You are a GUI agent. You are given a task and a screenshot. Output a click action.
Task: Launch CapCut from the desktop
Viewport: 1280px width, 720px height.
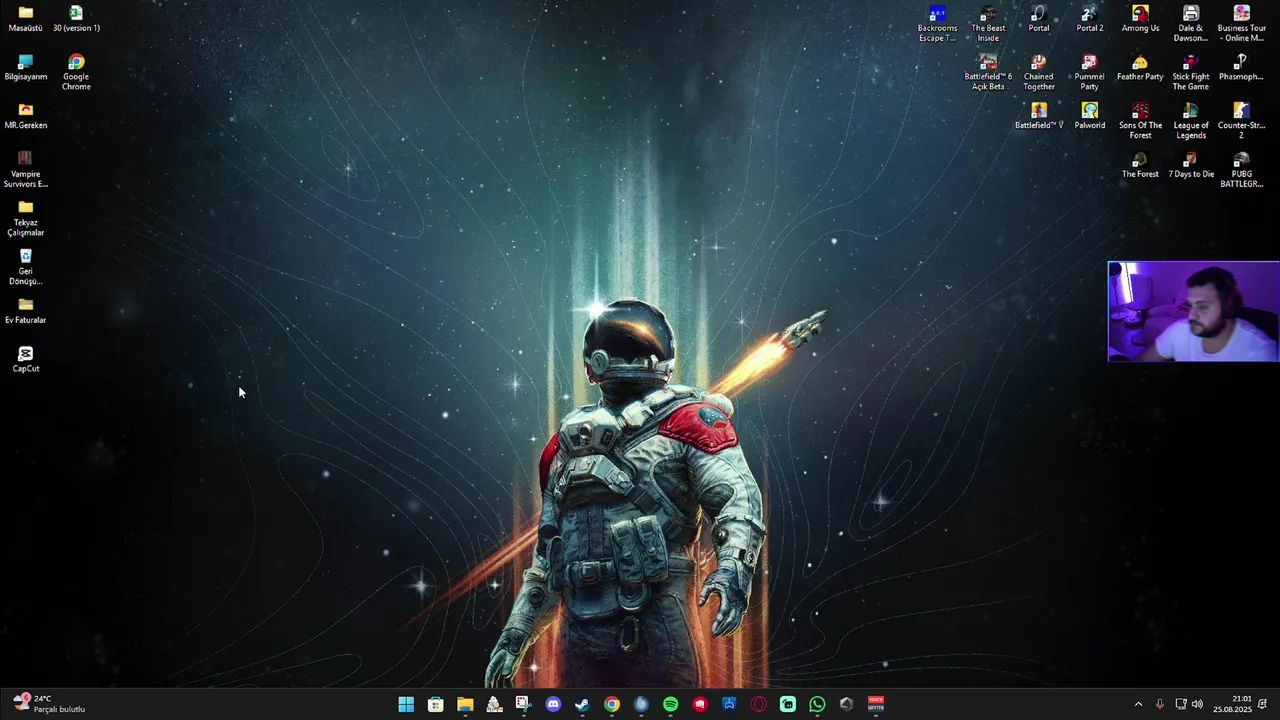coord(25,360)
